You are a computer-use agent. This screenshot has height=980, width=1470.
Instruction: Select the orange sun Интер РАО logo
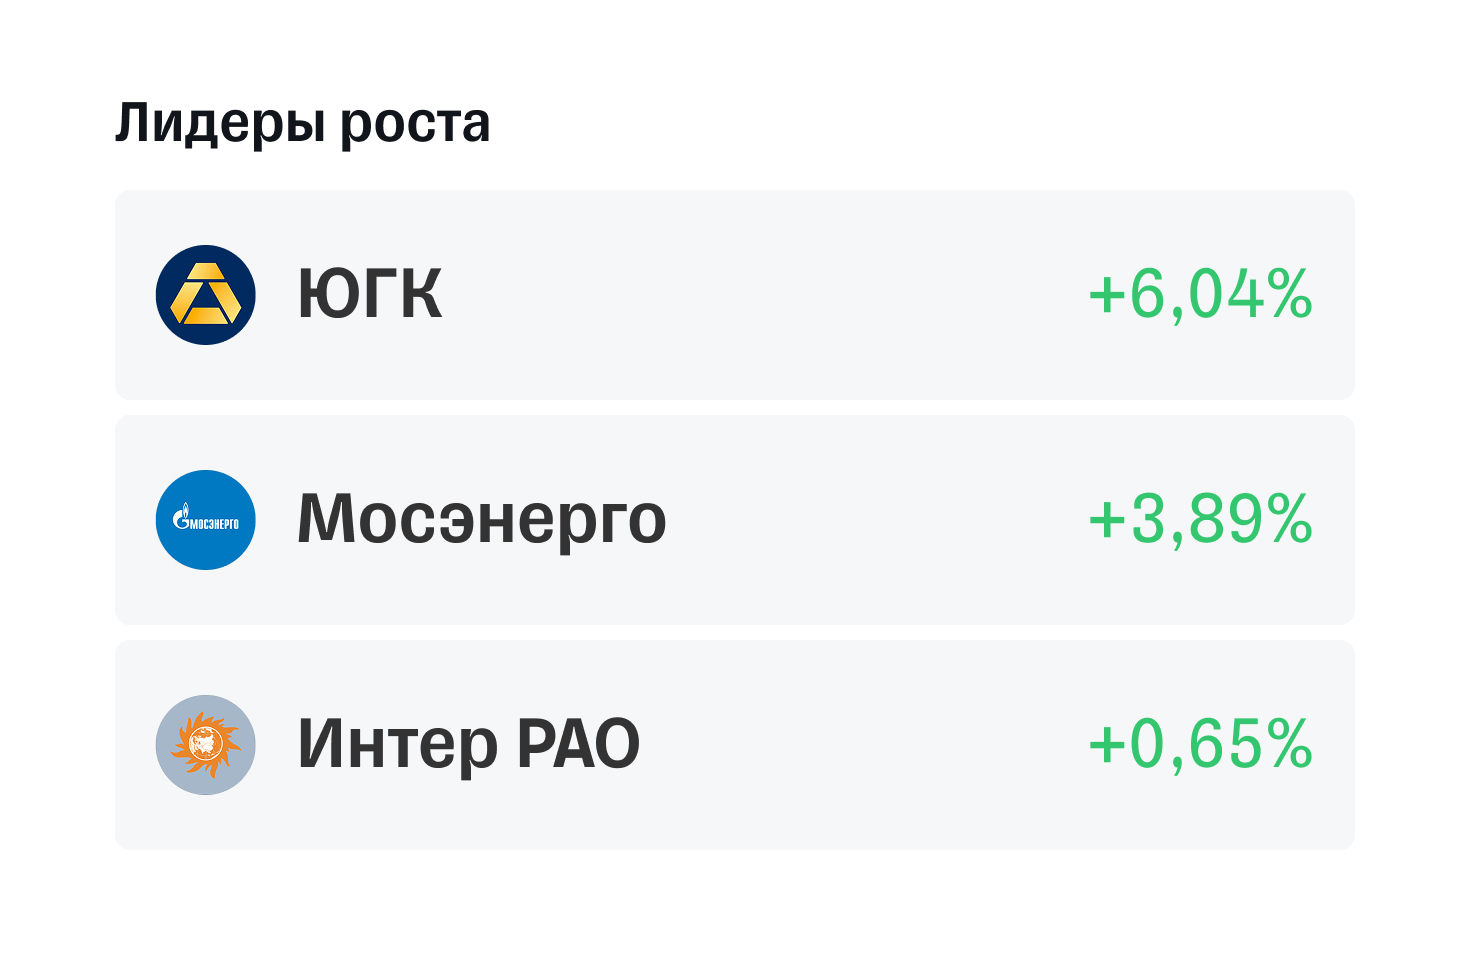(205, 745)
